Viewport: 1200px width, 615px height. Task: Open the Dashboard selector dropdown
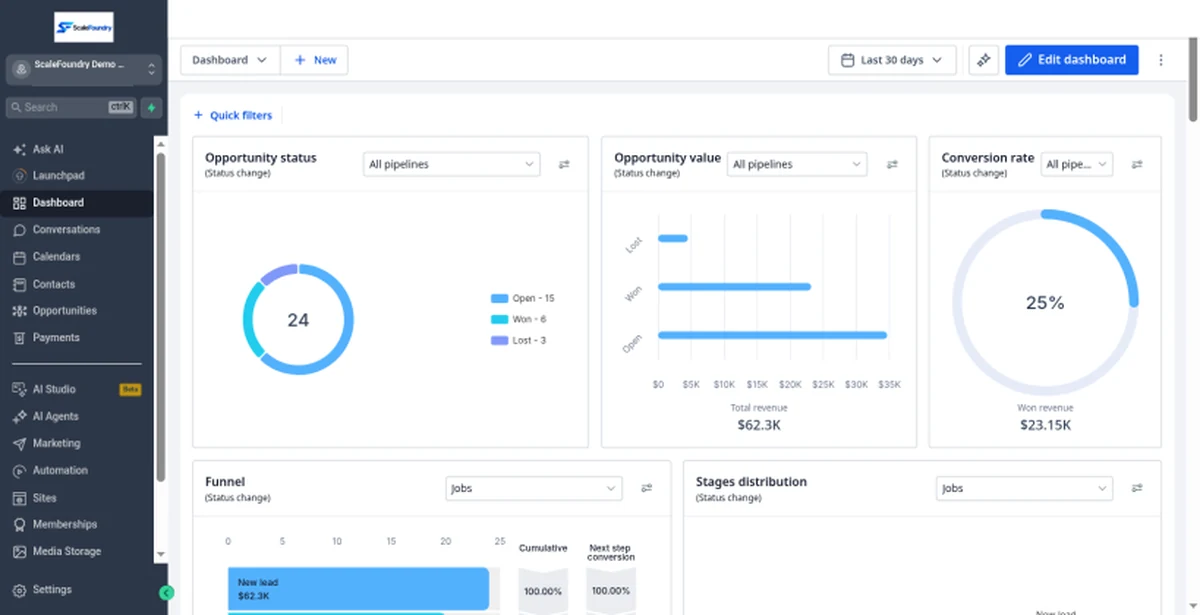(230, 60)
